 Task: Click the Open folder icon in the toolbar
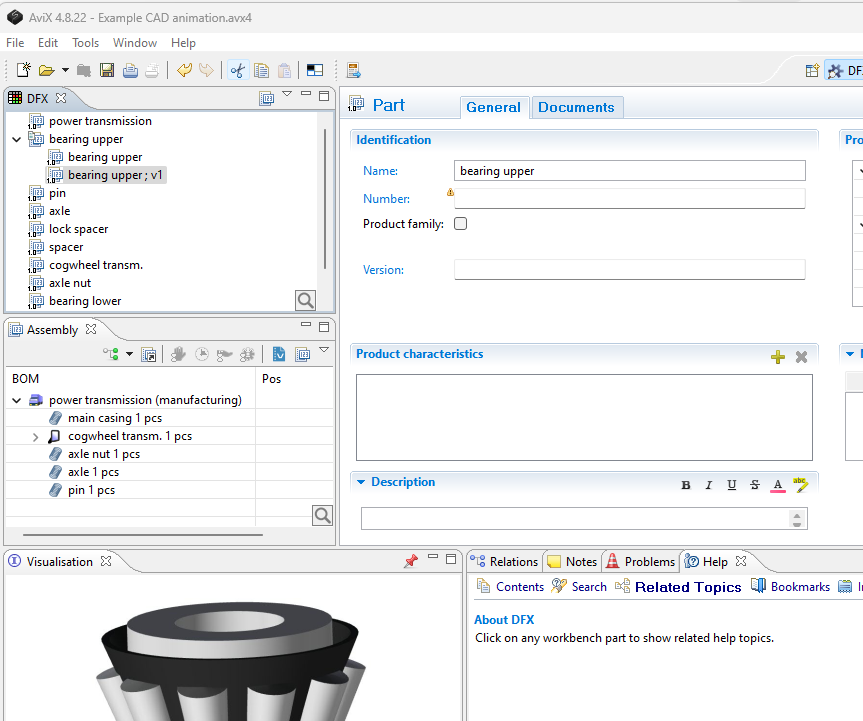[46, 70]
